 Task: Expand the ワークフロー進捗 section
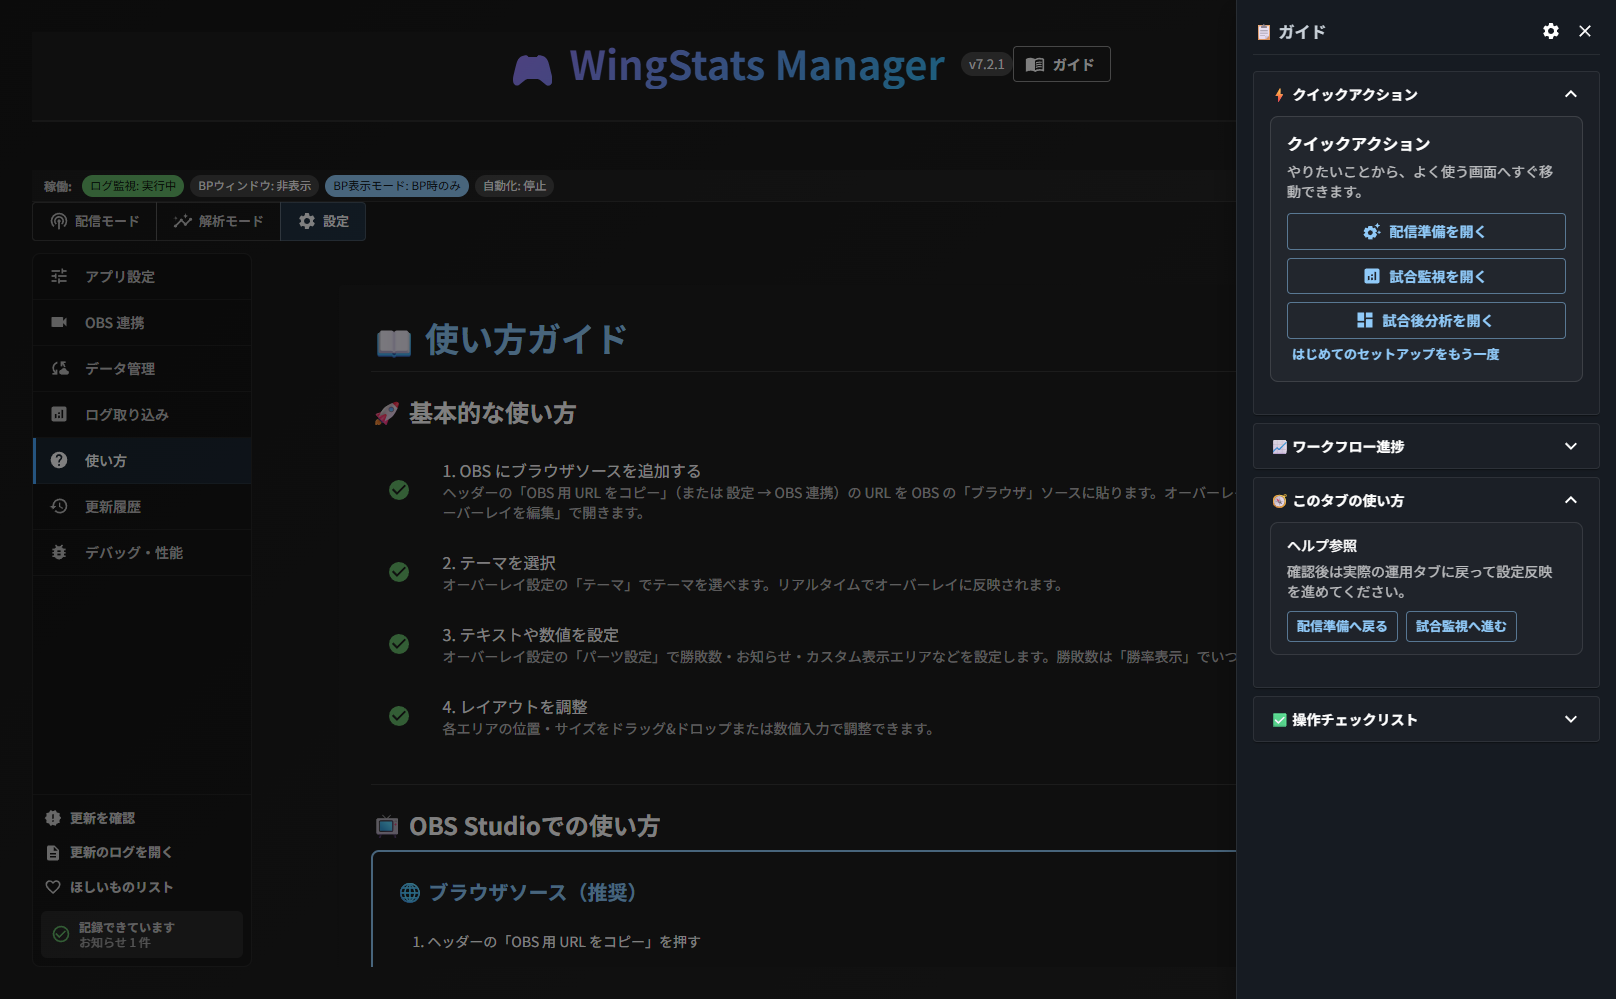click(x=1571, y=446)
